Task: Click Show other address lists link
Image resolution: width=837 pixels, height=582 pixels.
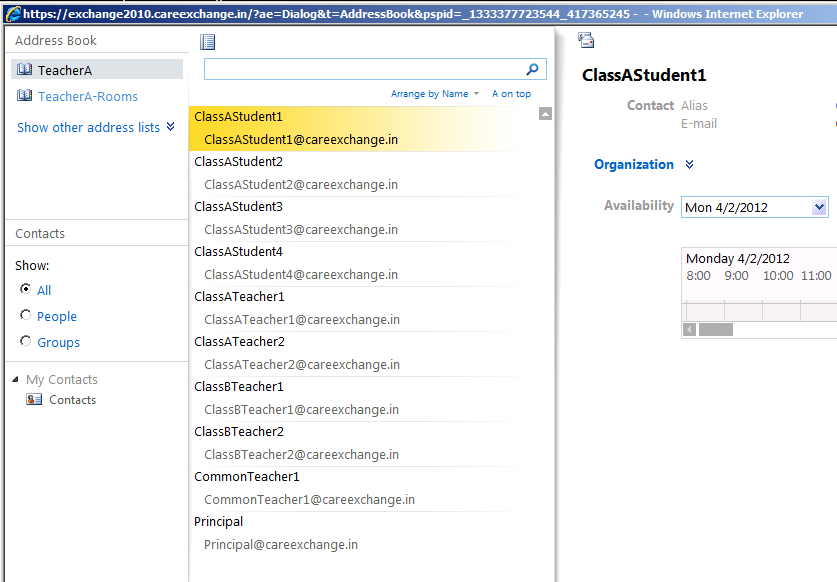Action: click(x=89, y=127)
